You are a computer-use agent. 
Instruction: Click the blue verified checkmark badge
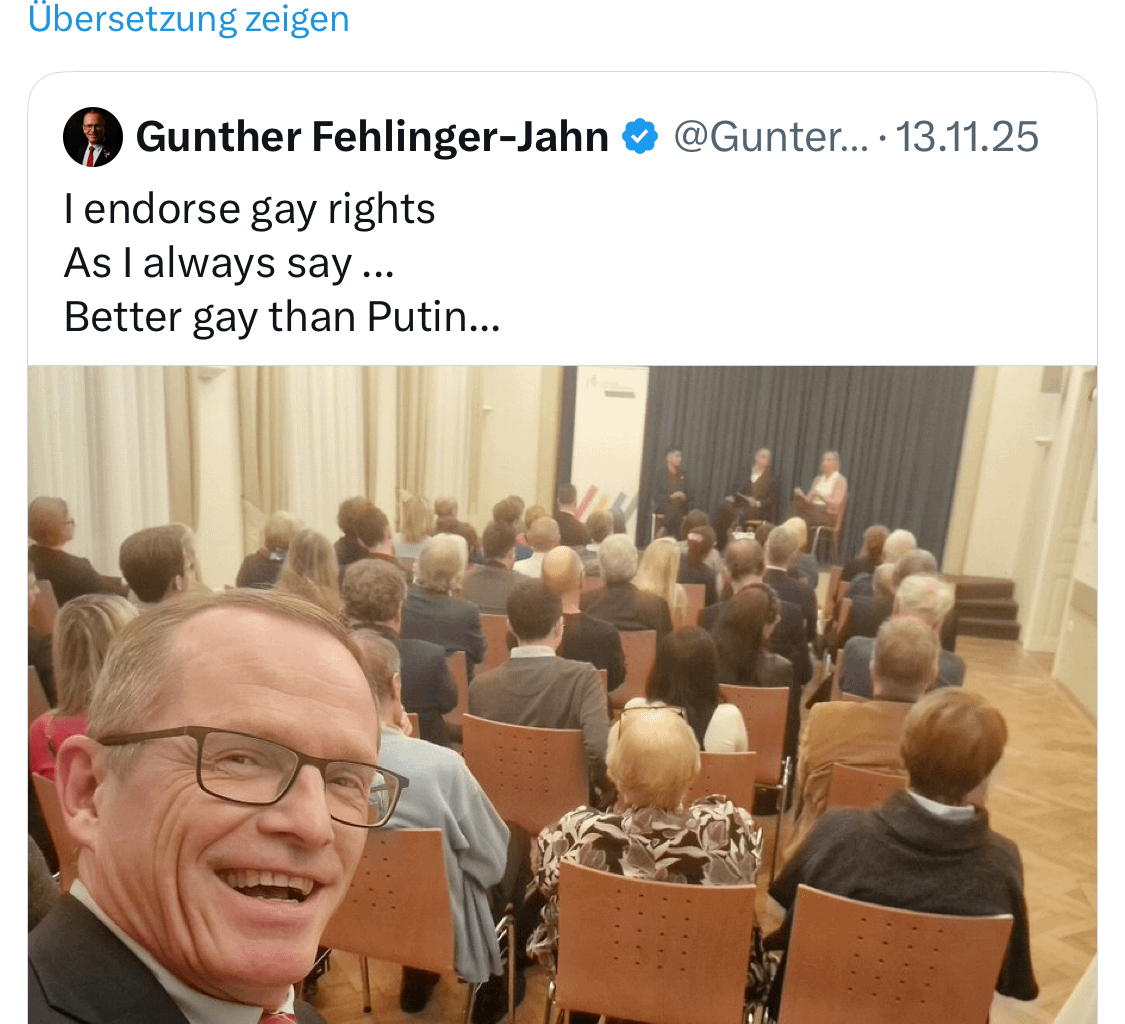pos(640,136)
